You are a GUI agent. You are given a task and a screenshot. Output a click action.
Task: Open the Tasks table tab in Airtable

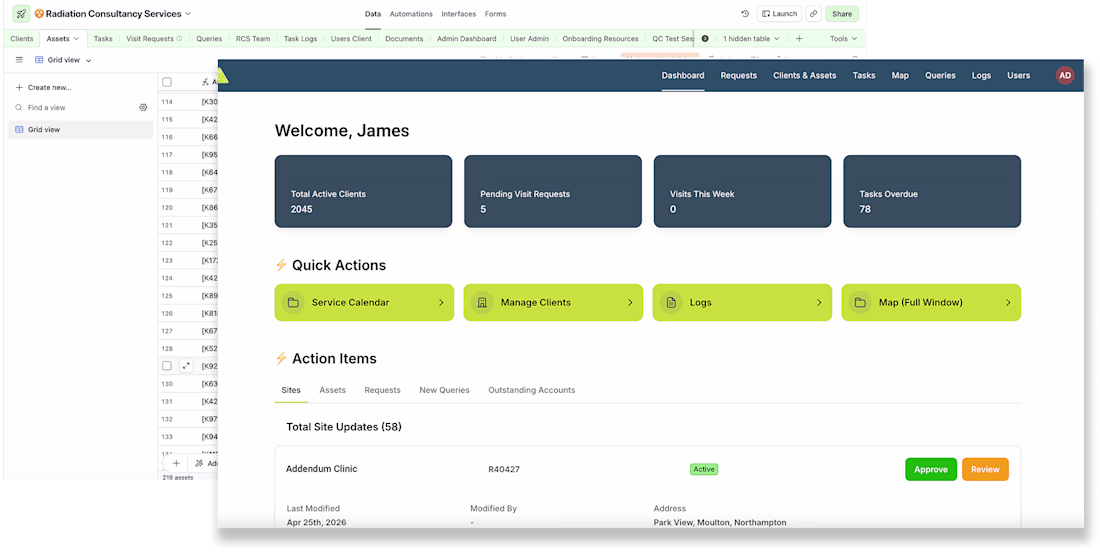point(103,39)
